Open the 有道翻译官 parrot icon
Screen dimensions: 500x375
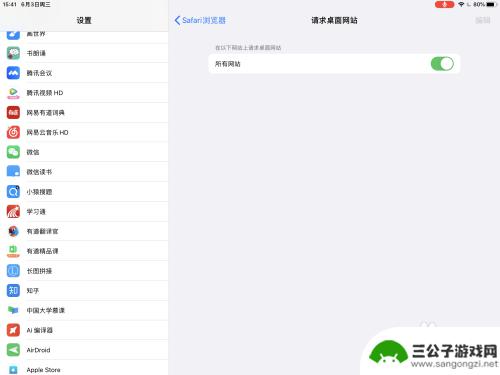point(13,231)
